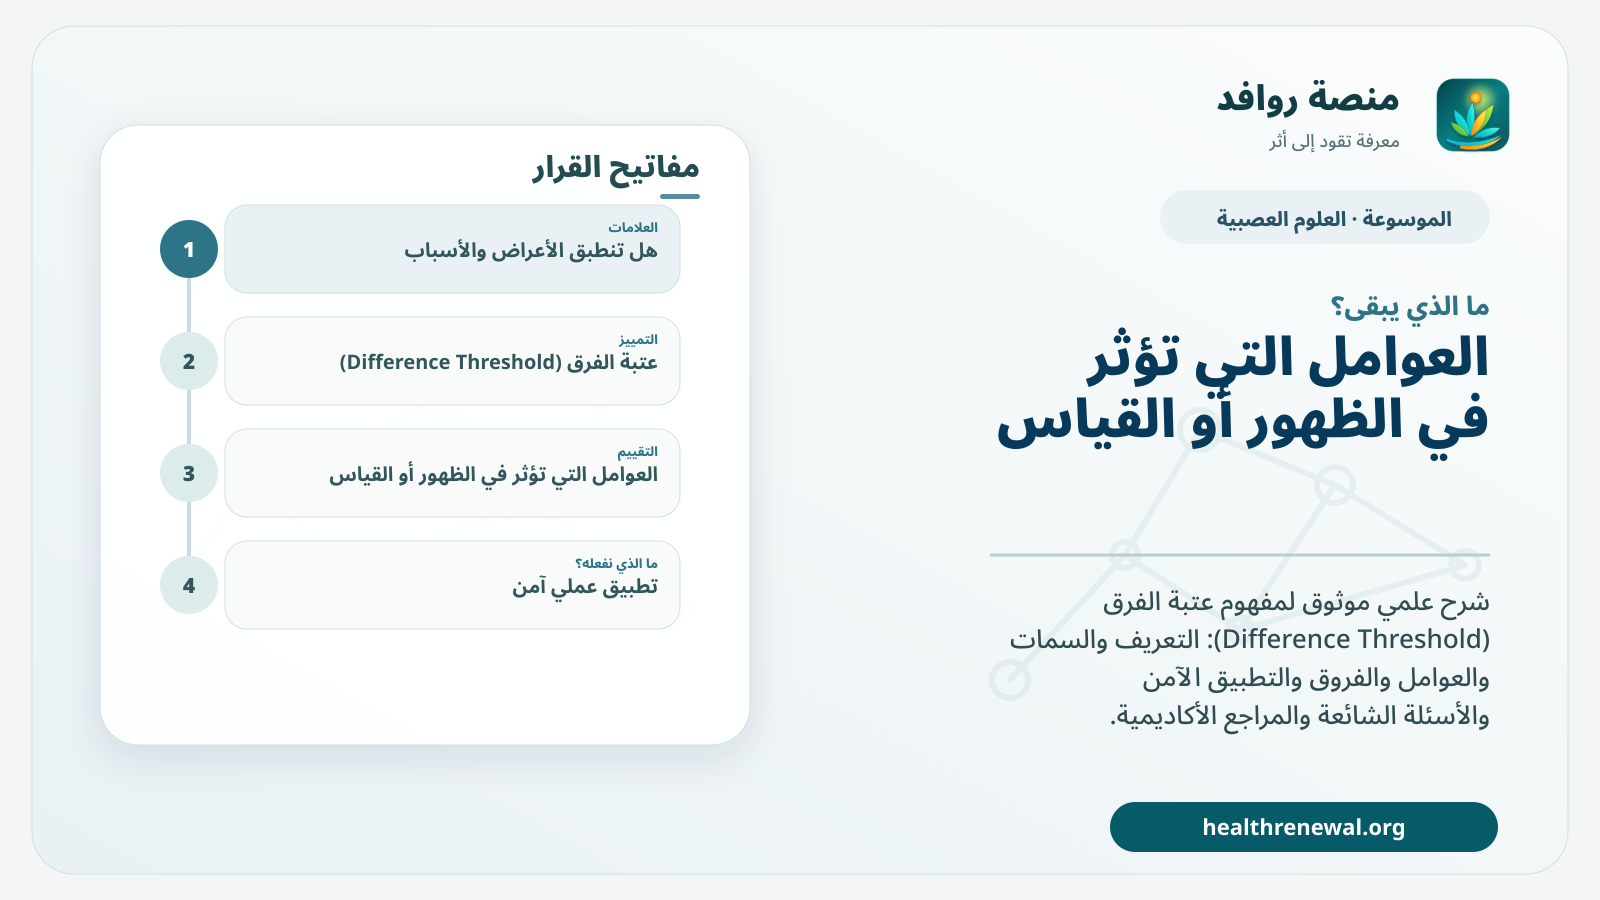This screenshot has width=1600, height=900.
Task: Click the platform name منصة روافد
Action: coord(1308,98)
